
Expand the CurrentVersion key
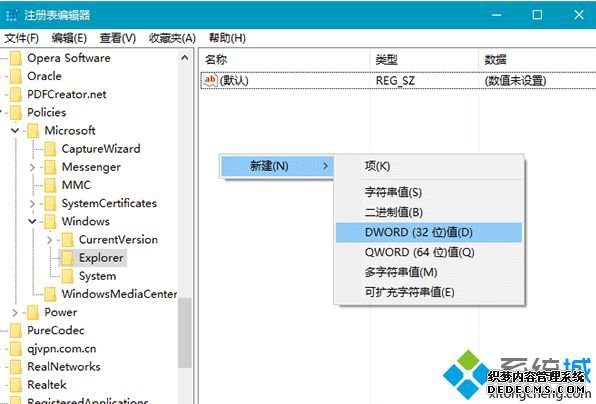point(49,240)
